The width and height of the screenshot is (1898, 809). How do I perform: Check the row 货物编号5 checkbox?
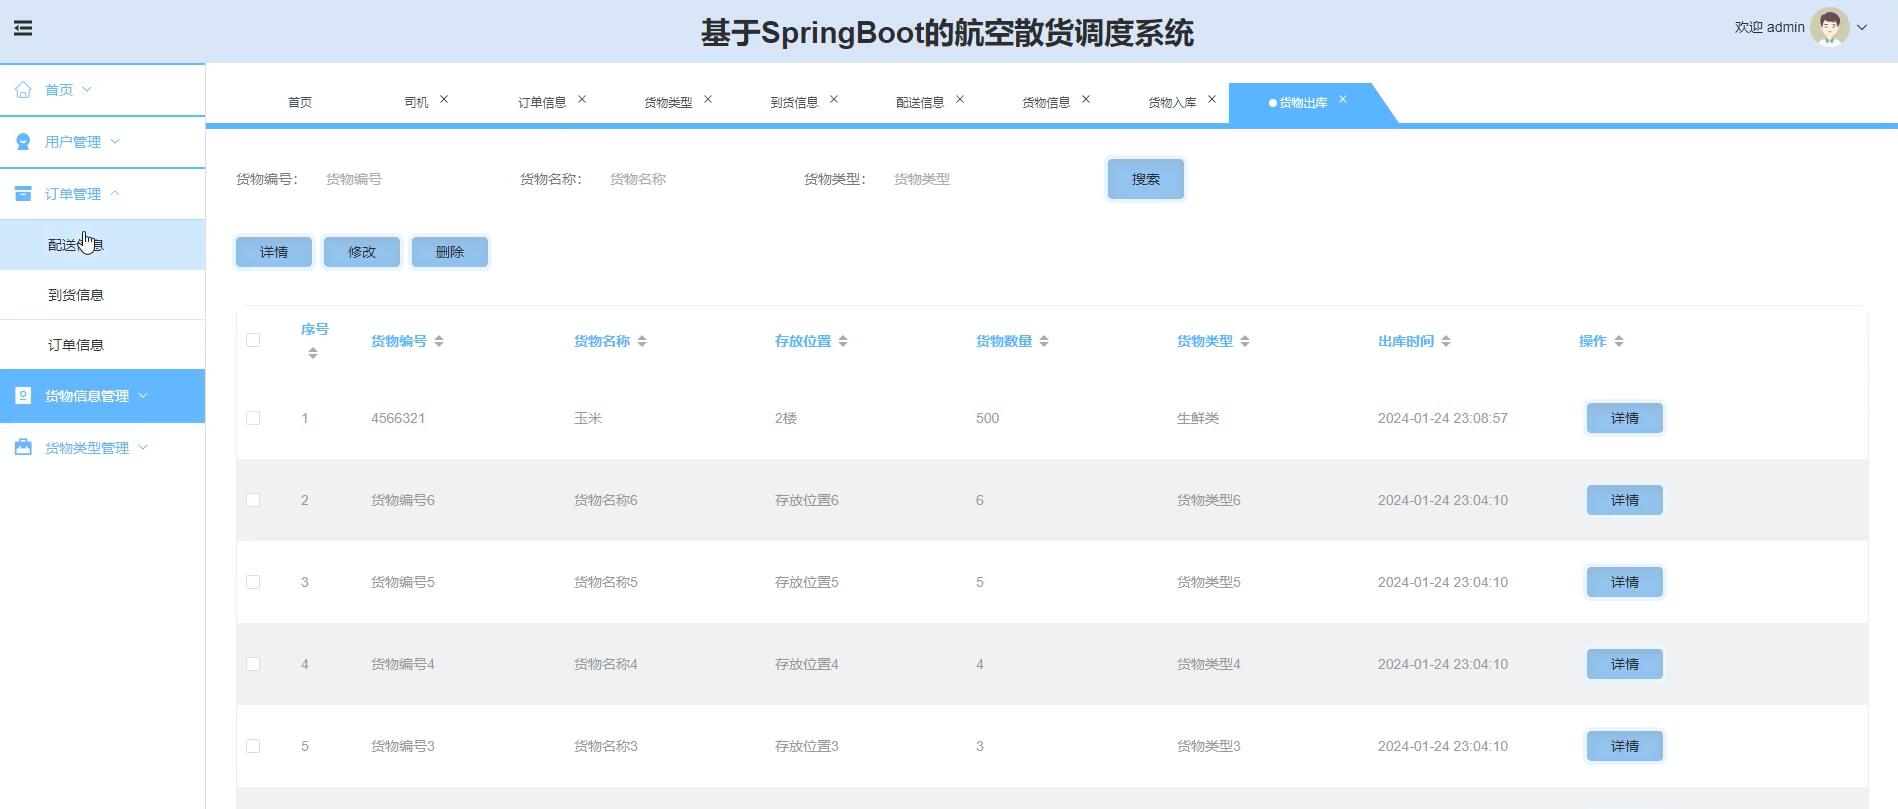(x=253, y=582)
